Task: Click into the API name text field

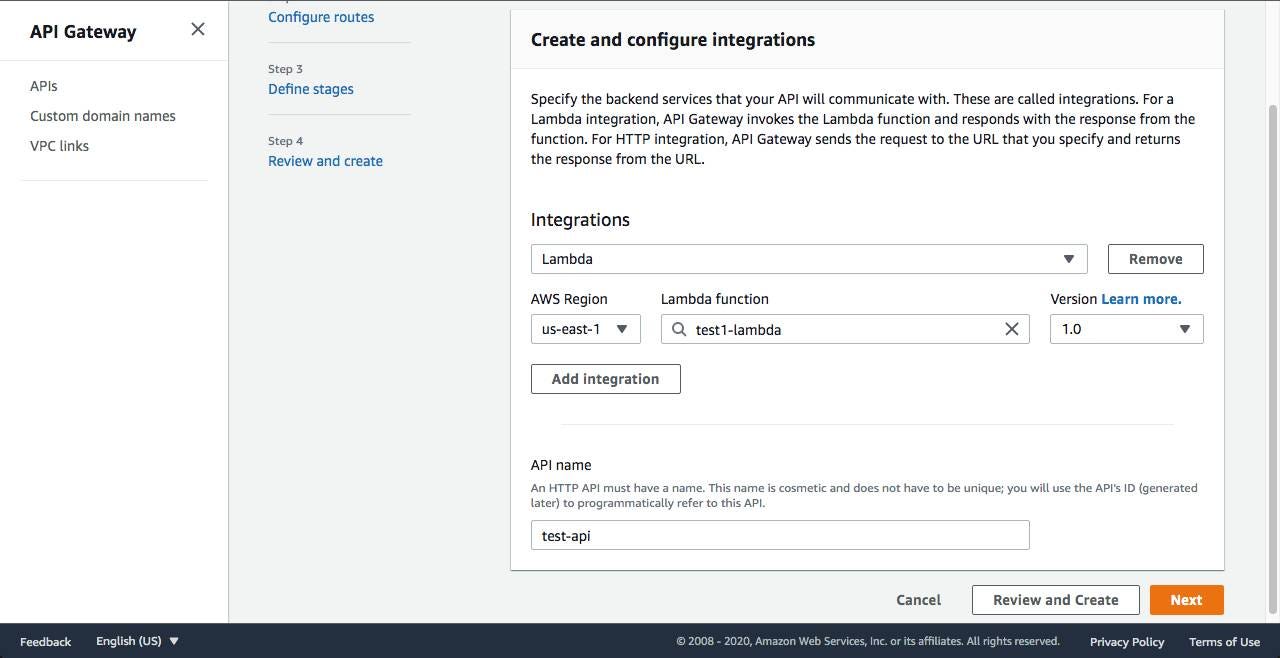Action: click(x=780, y=535)
